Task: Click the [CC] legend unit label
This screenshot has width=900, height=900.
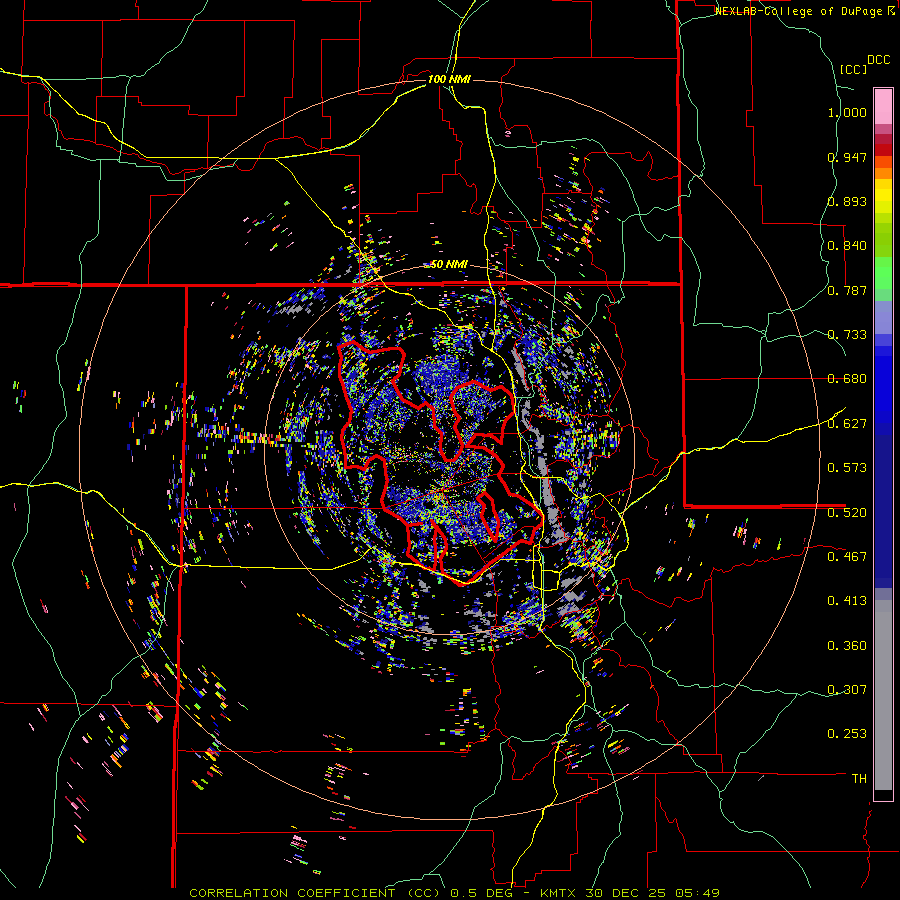Action: click(x=853, y=69)
